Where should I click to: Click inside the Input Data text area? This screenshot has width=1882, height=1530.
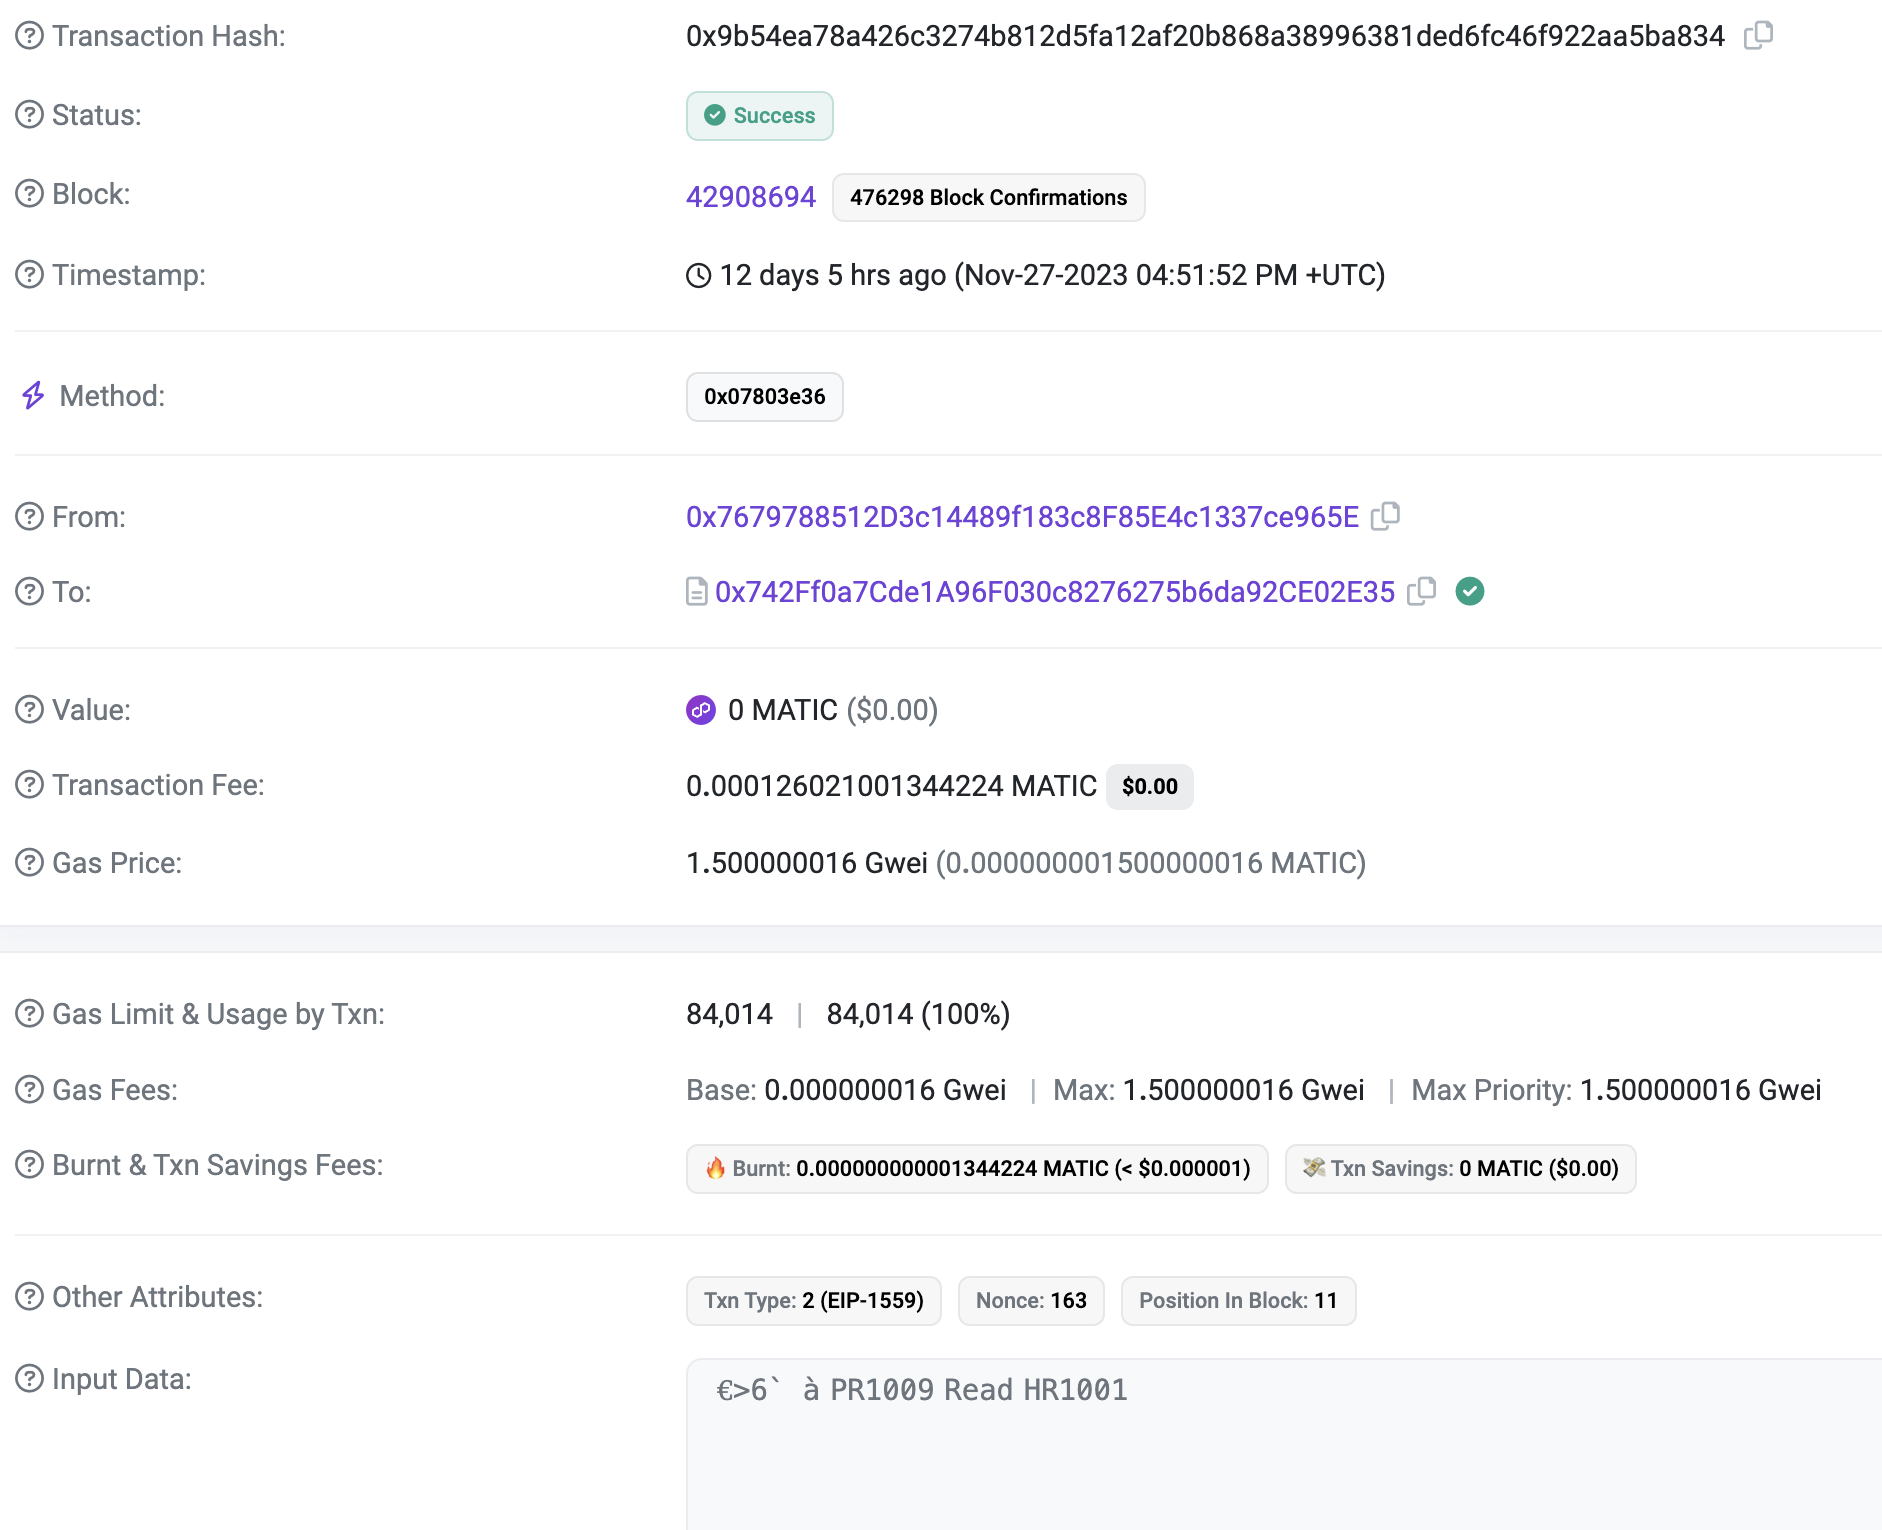(x=1280, y=1450)
